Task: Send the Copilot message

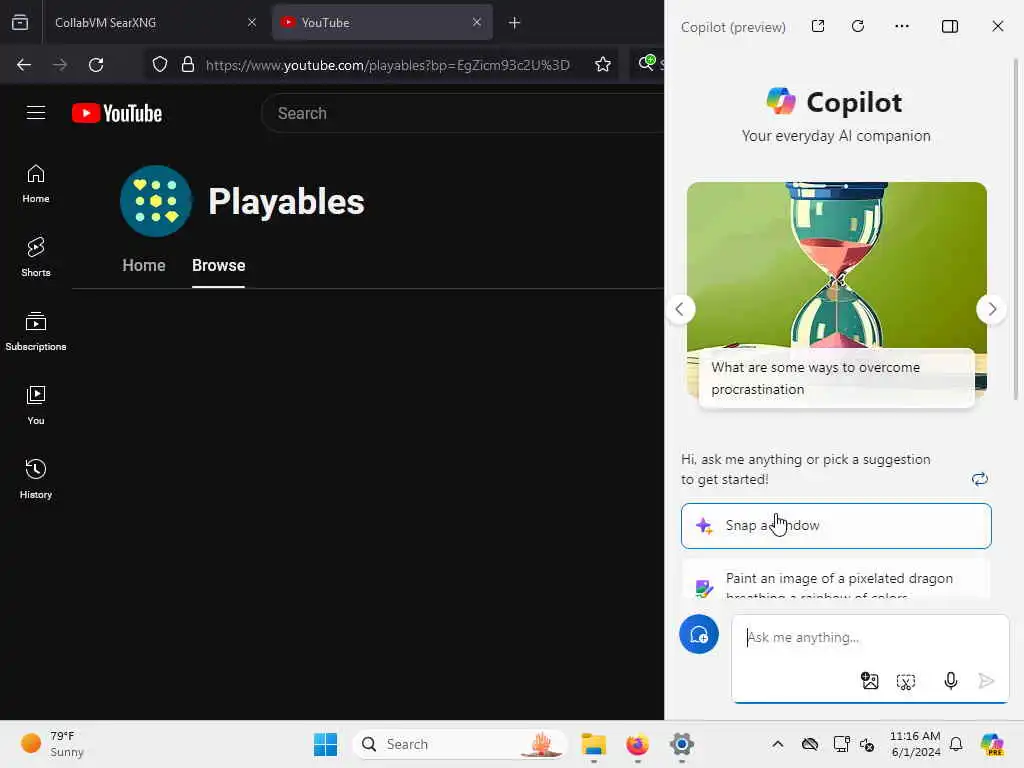Action: 987,681
